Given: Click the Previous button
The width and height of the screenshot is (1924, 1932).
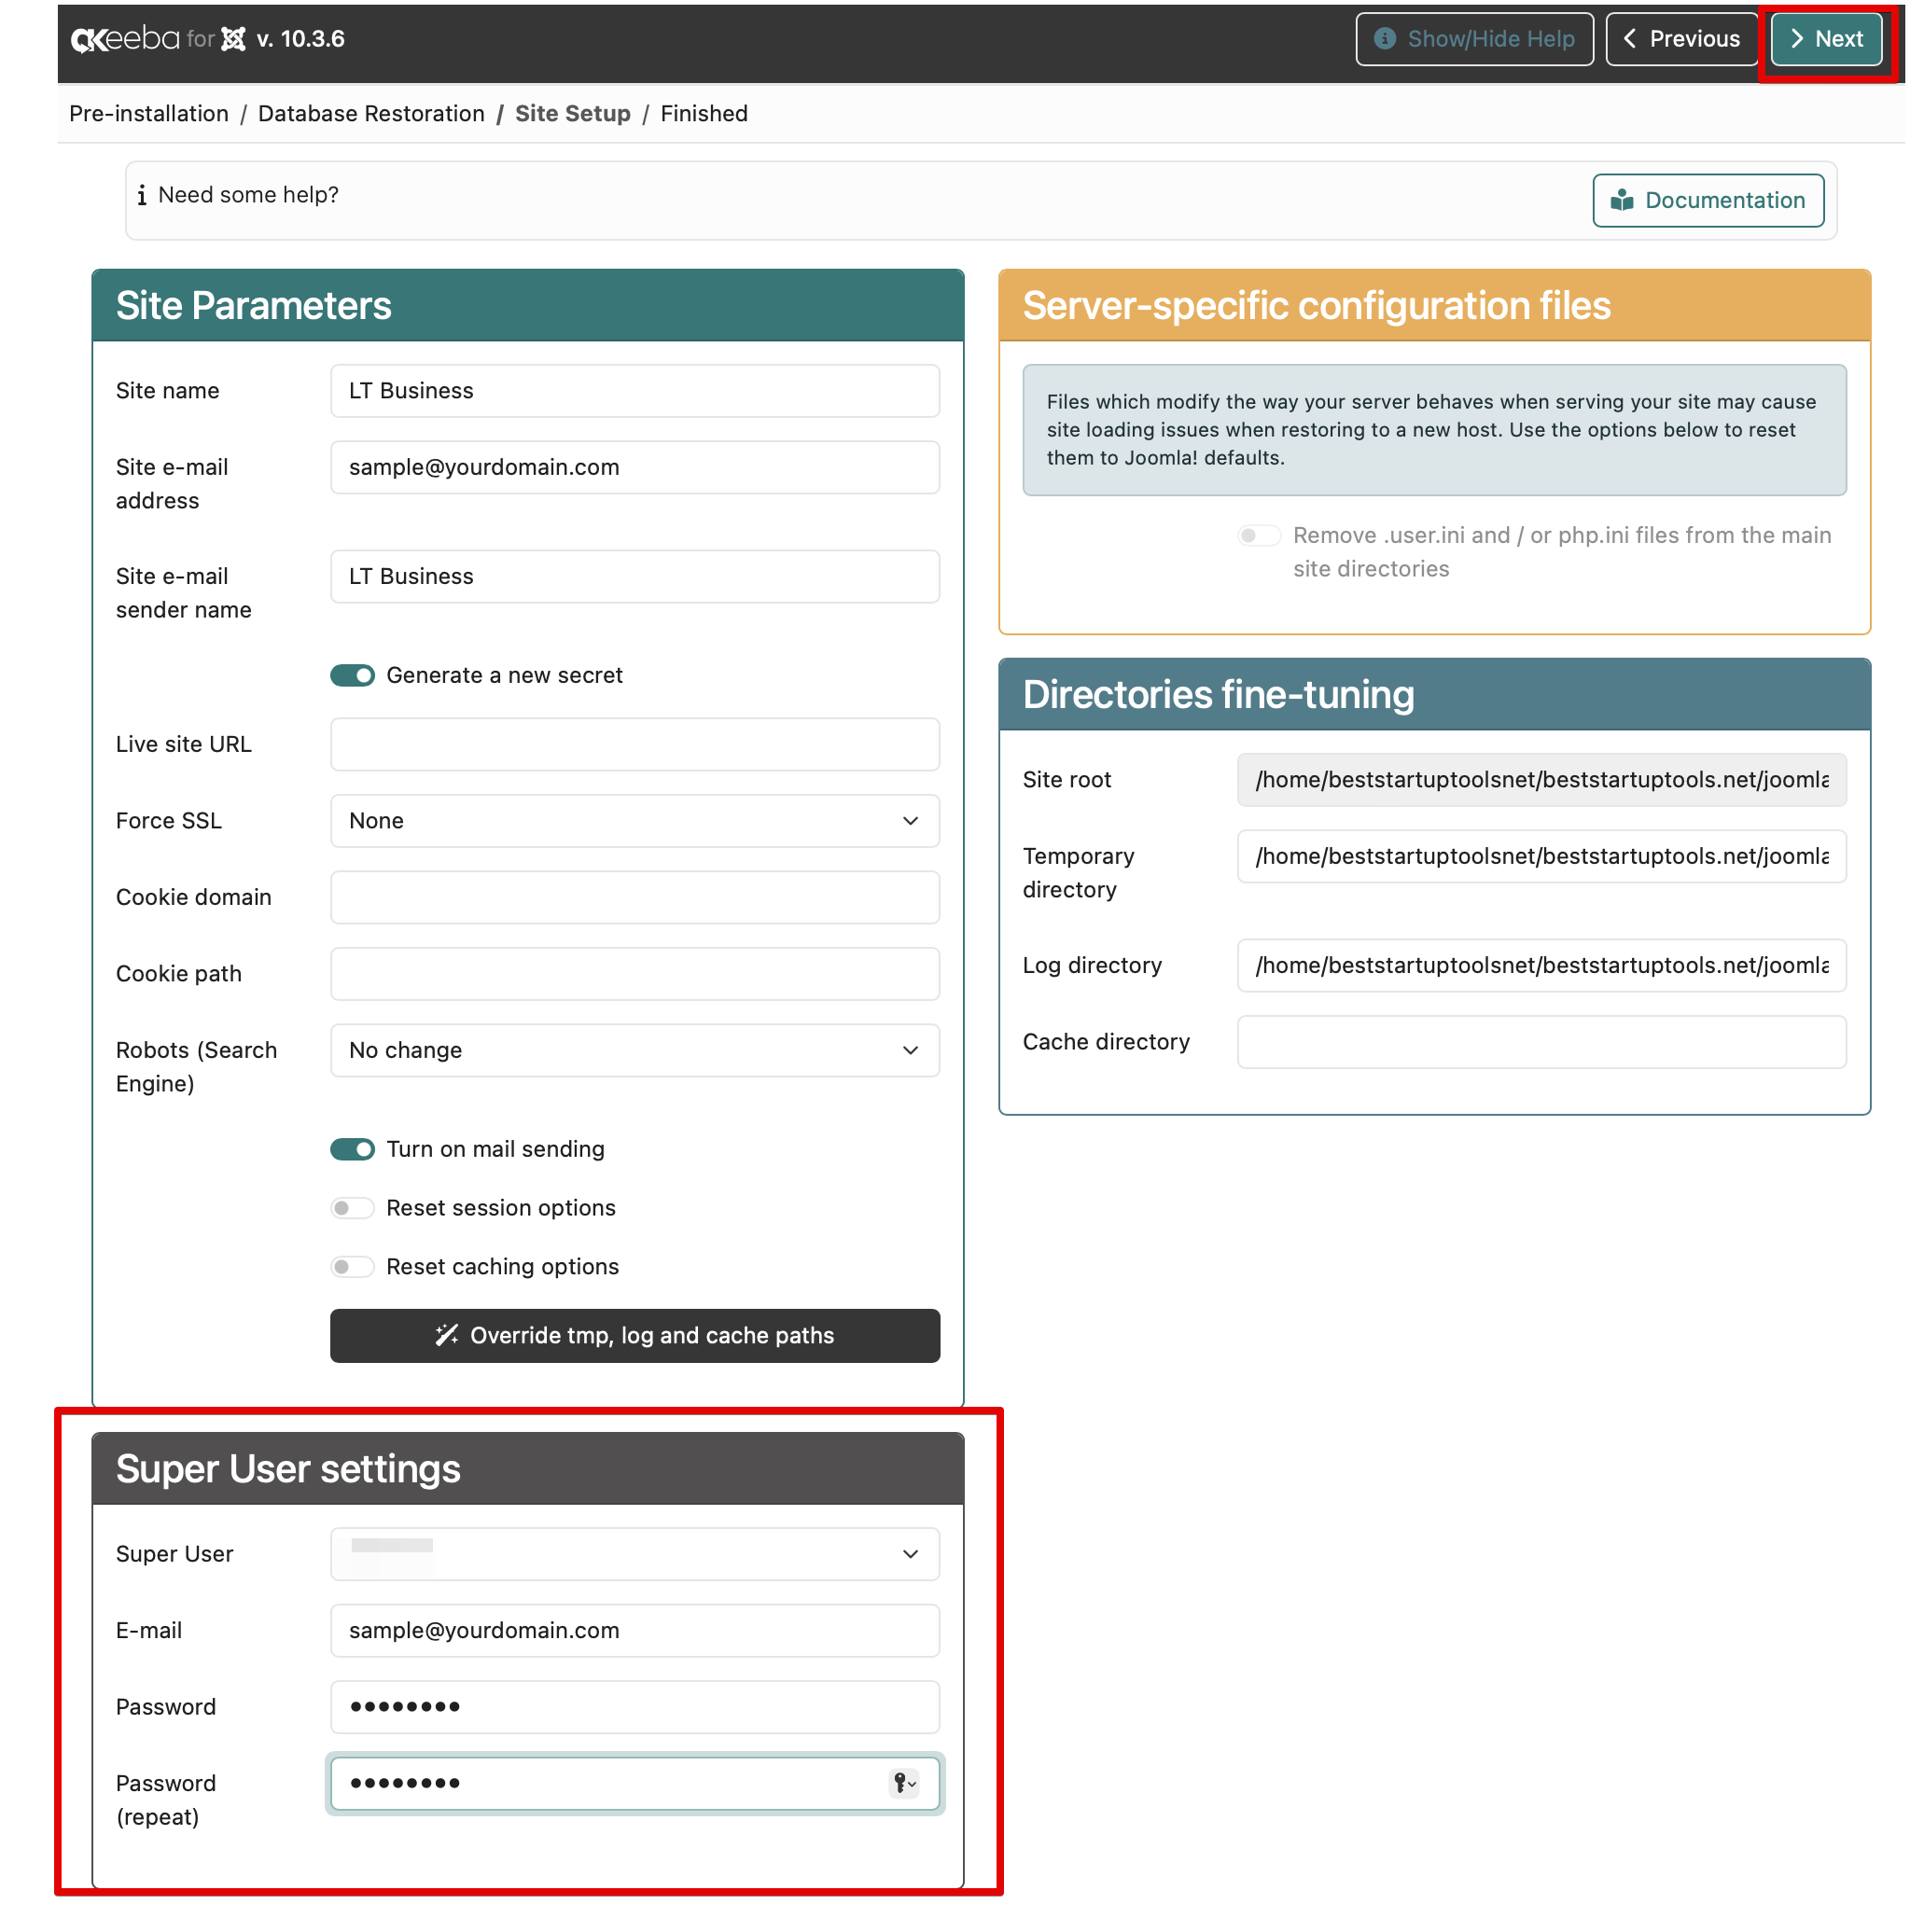Looking at the screenshot, I should 1681,39.
